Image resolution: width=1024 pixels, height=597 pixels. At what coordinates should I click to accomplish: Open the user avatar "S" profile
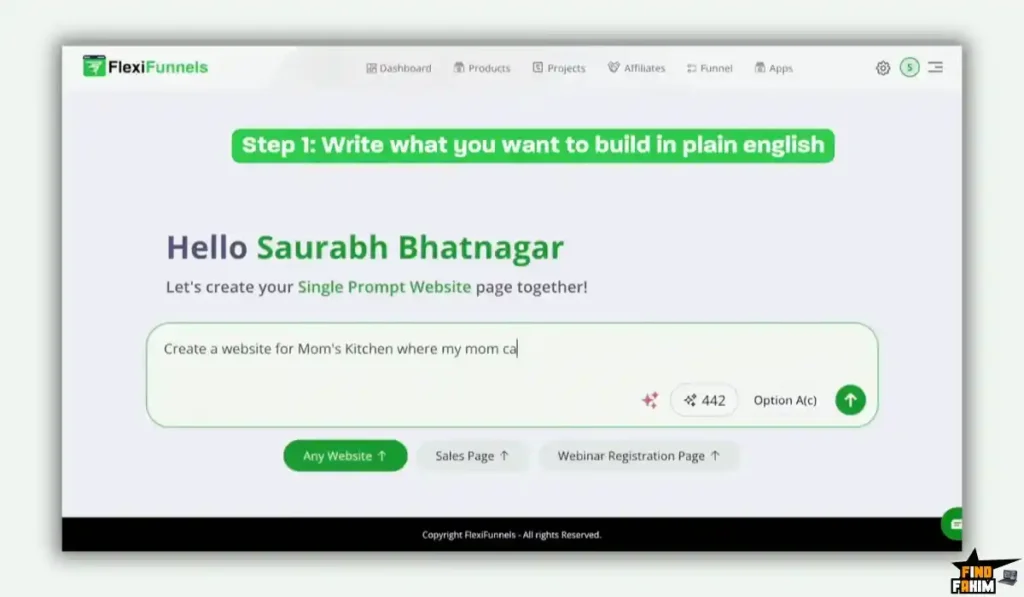[908, 68]
